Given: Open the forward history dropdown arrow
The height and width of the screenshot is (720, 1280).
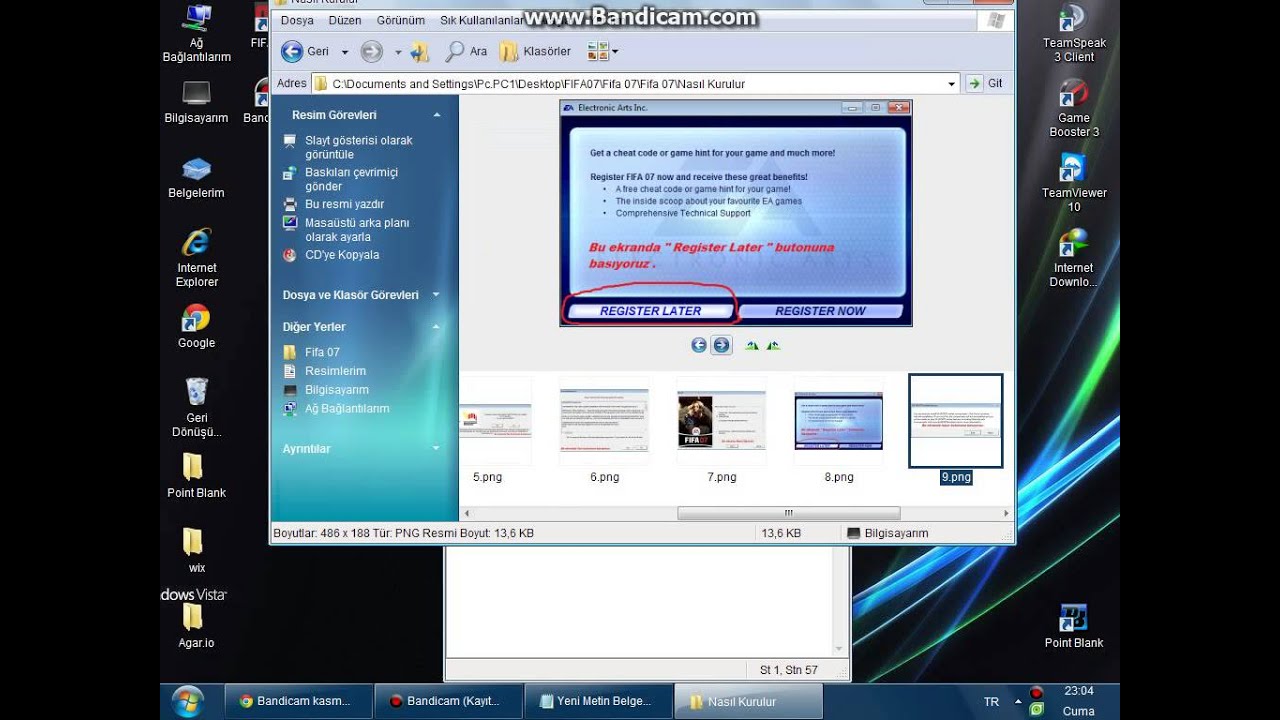Looking at the screenshot, I should [x=397, y=52].
